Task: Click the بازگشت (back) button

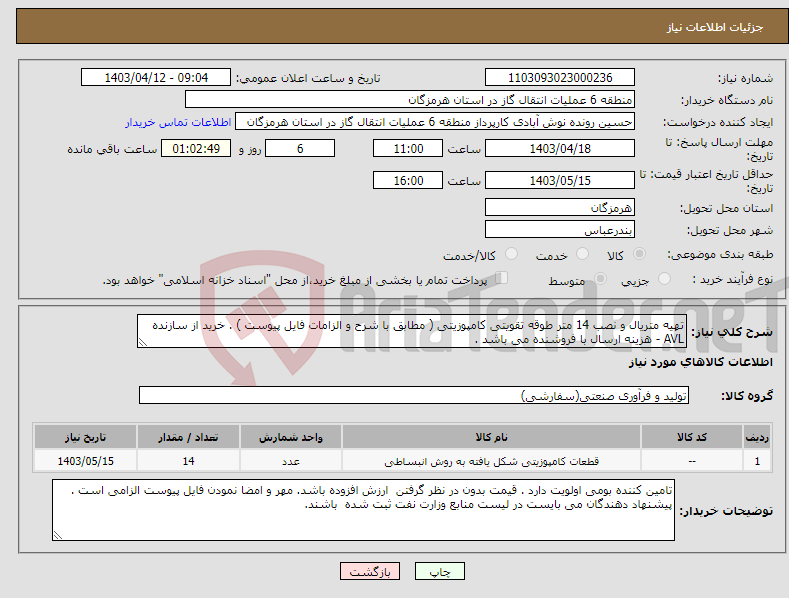Action: [370, 572]
